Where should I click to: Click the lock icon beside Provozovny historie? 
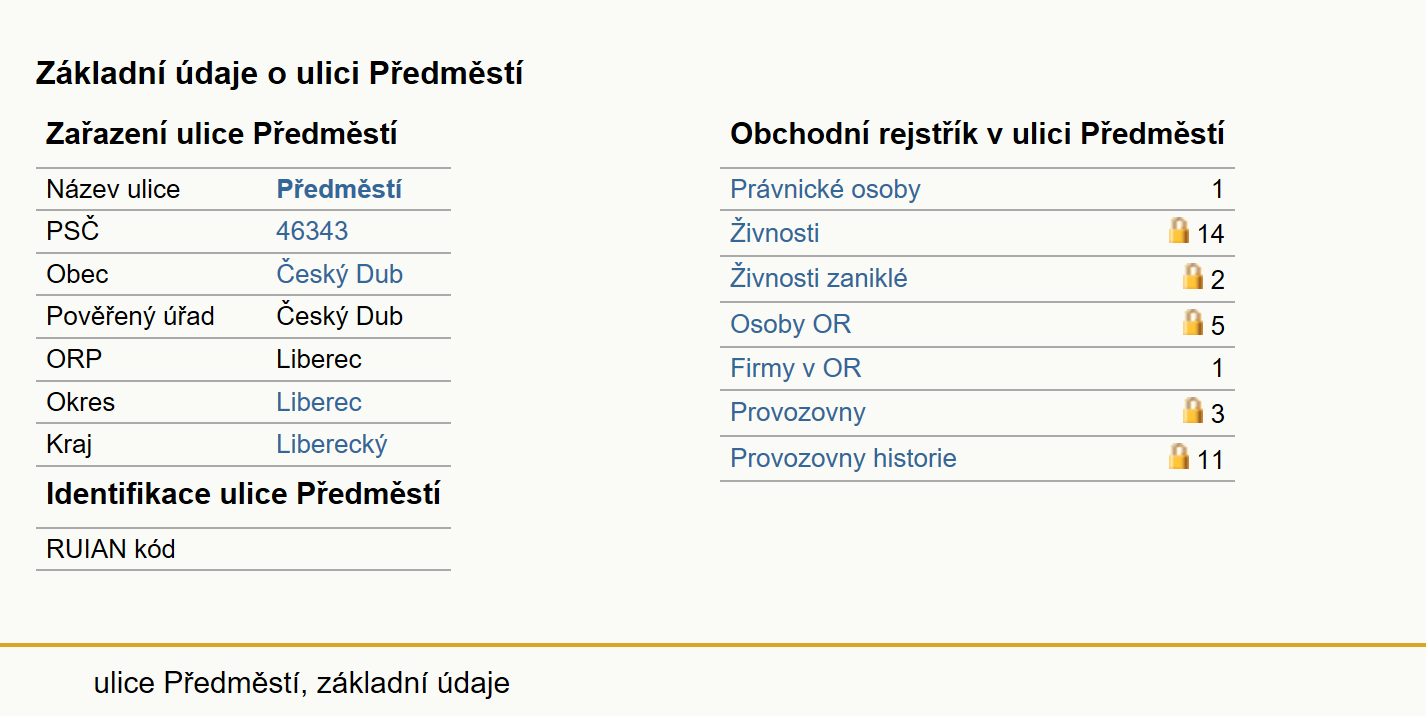click(x=1179, y=456)
